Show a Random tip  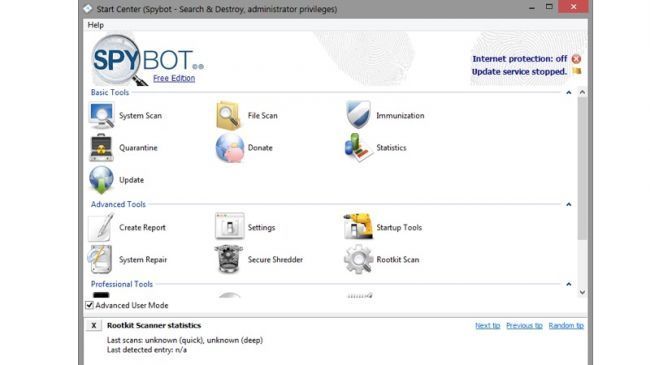(566, 326)
